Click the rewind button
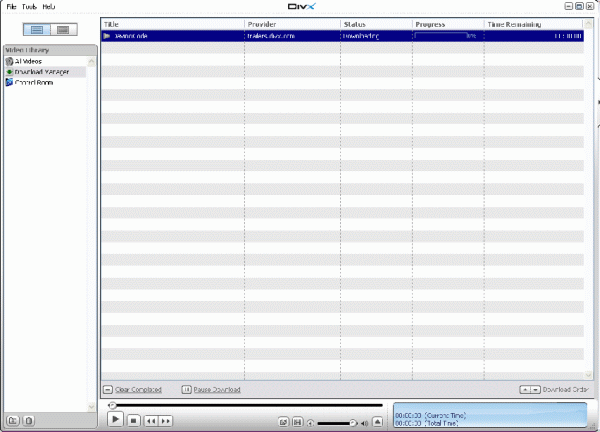 [151, 421]
